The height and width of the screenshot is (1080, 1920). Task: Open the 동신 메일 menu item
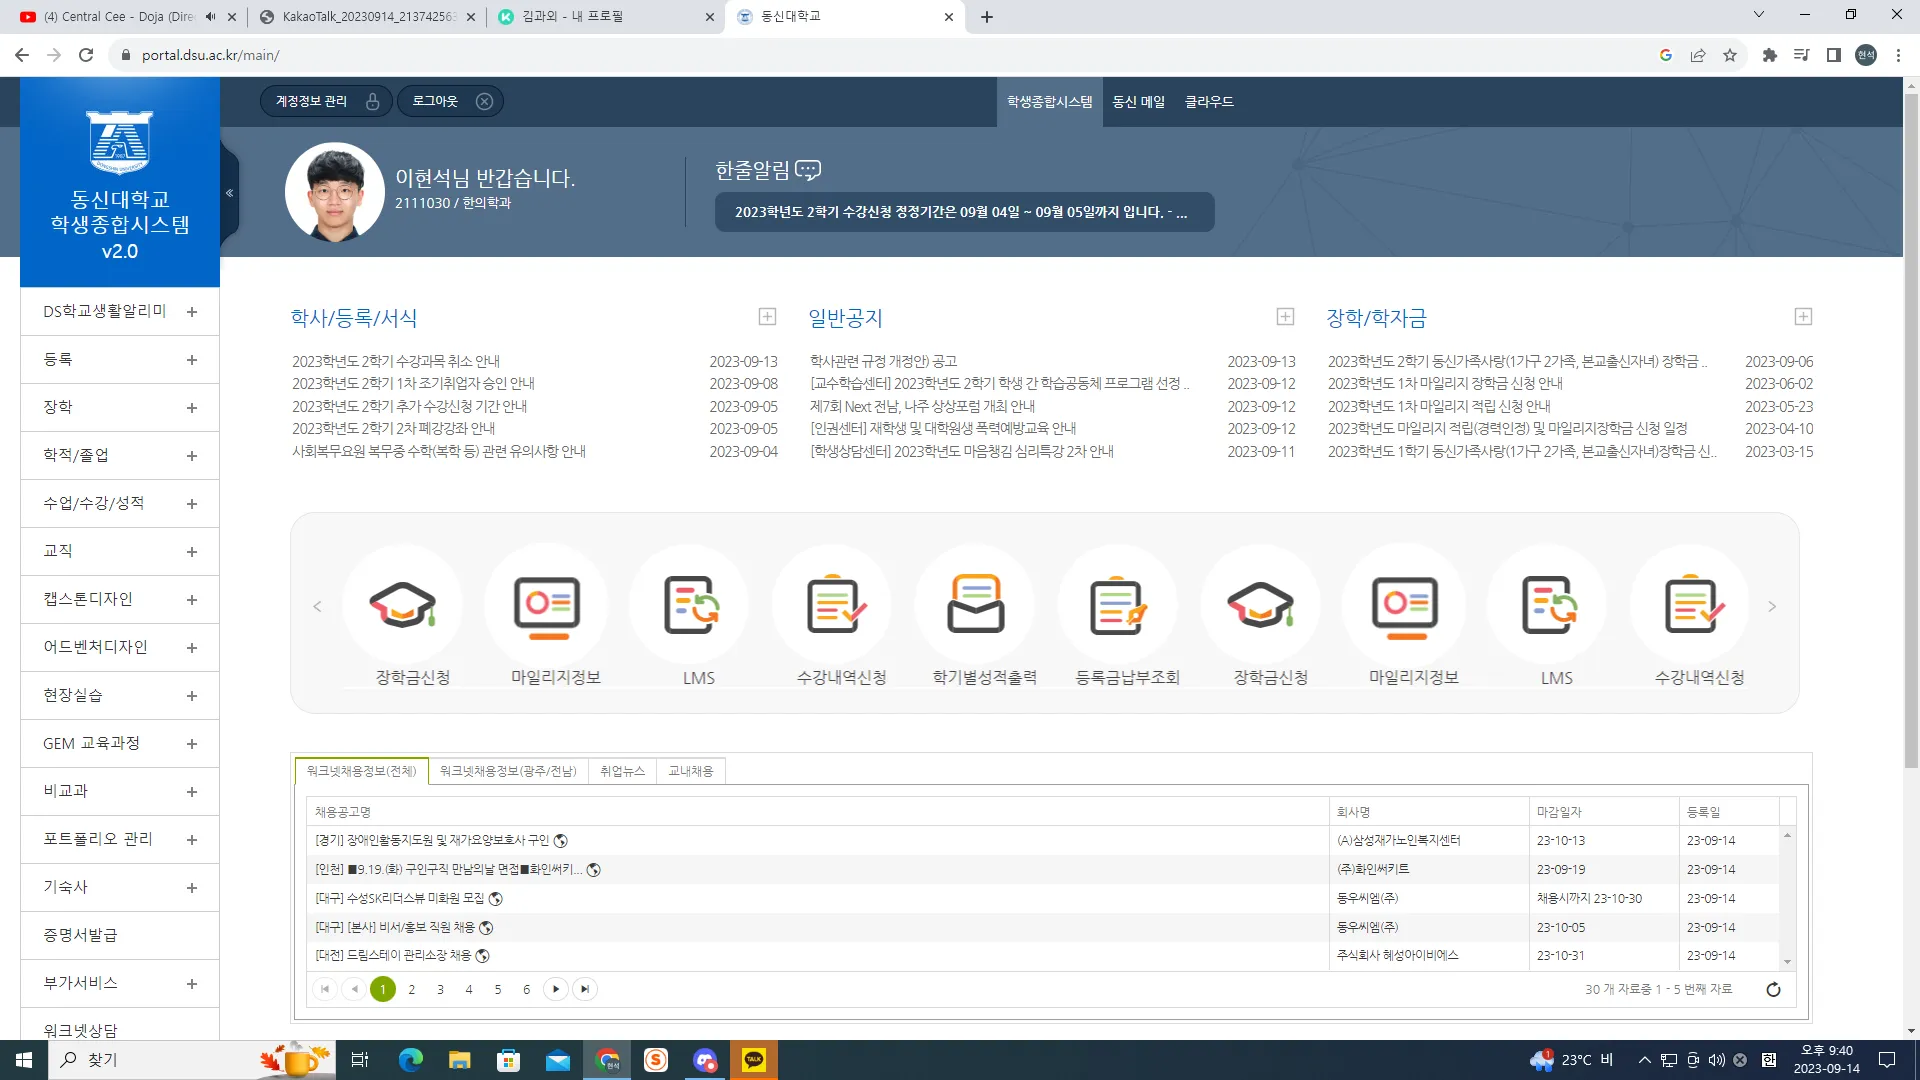tap(1140, 101)
